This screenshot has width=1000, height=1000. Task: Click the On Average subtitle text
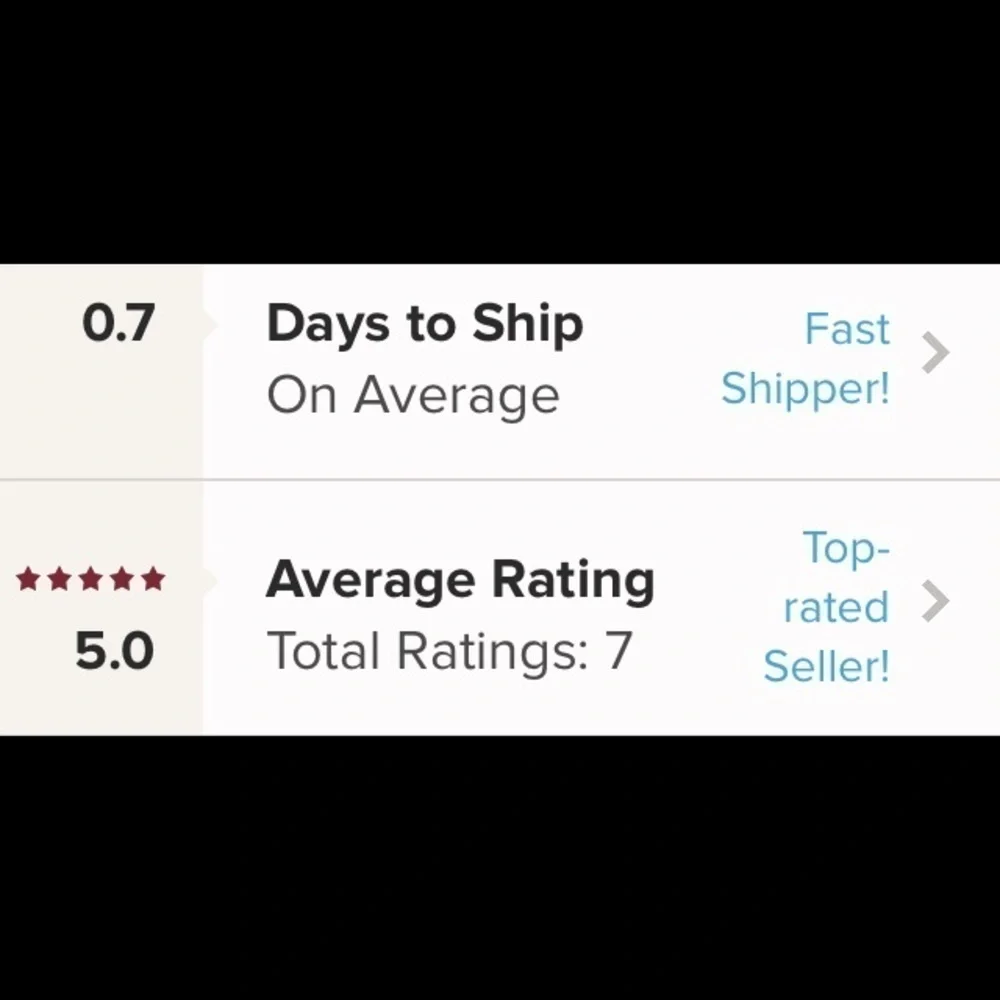tap(413, 394)
